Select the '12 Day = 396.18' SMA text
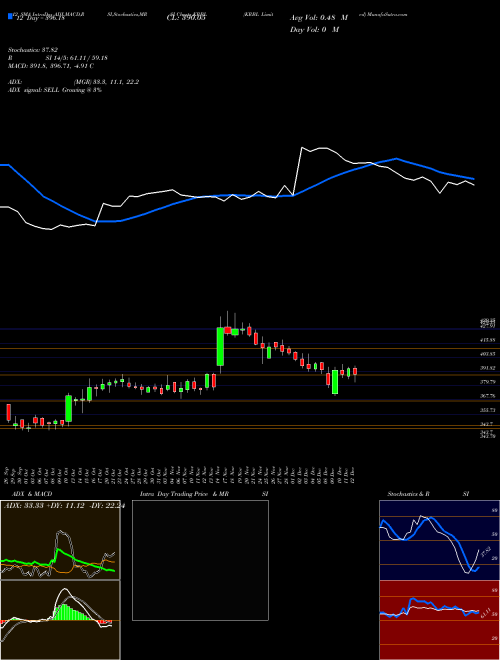 click(40, 18)
